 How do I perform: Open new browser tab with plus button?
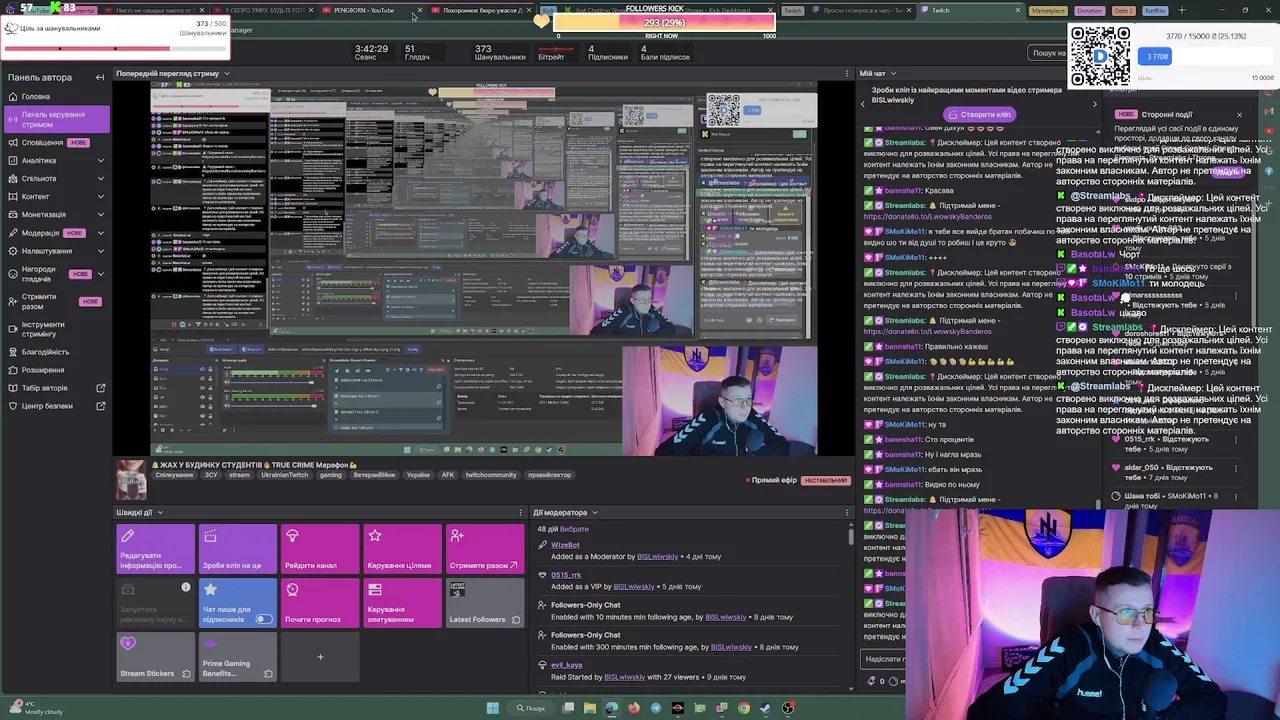tap(1181, 10)
